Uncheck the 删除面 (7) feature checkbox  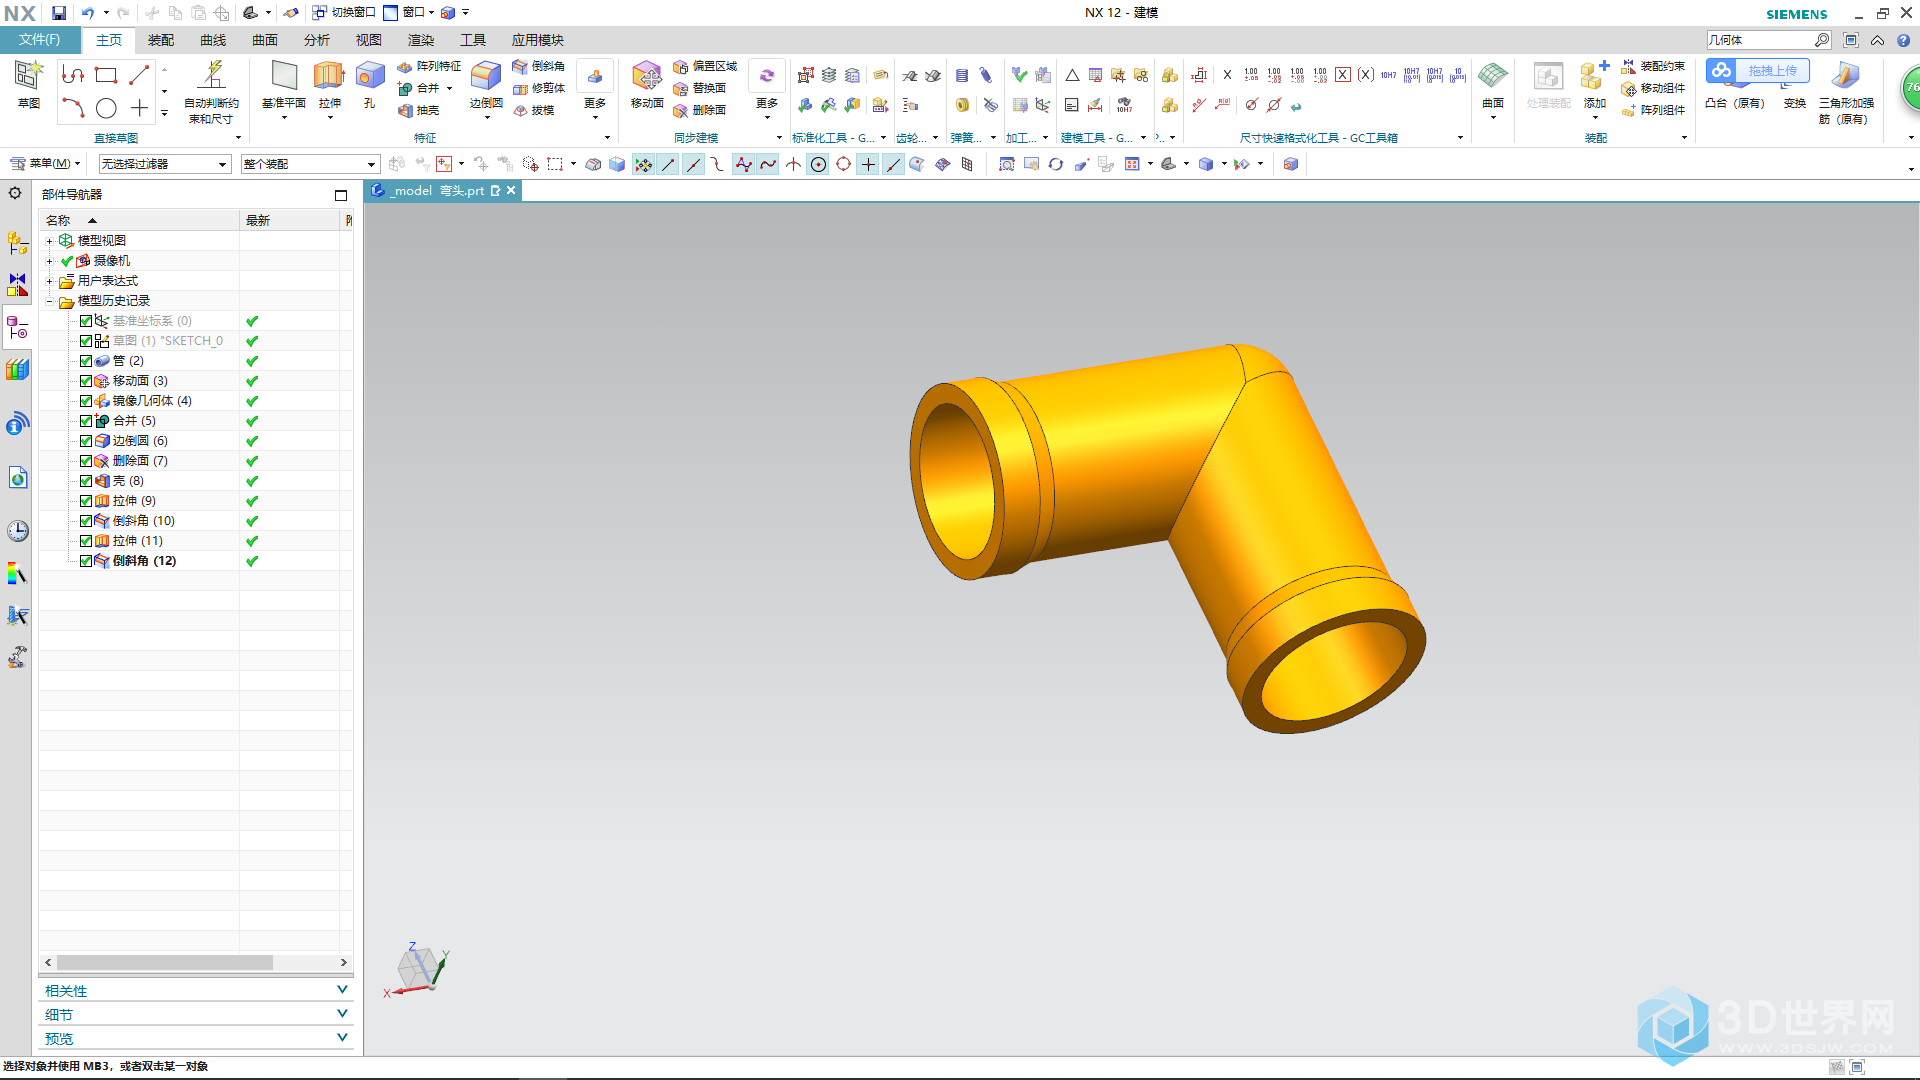click(86, 461)
